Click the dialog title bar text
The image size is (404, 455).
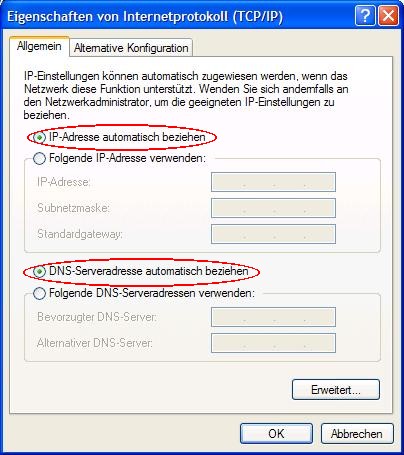(145, 16)
